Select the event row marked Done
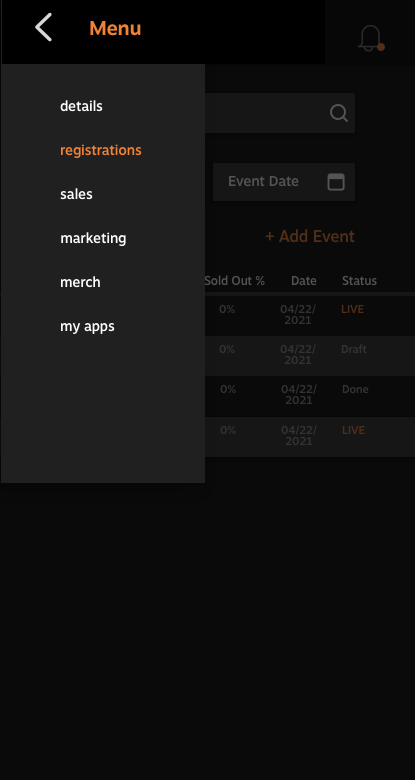415x780 pixels. coord(310,395)
